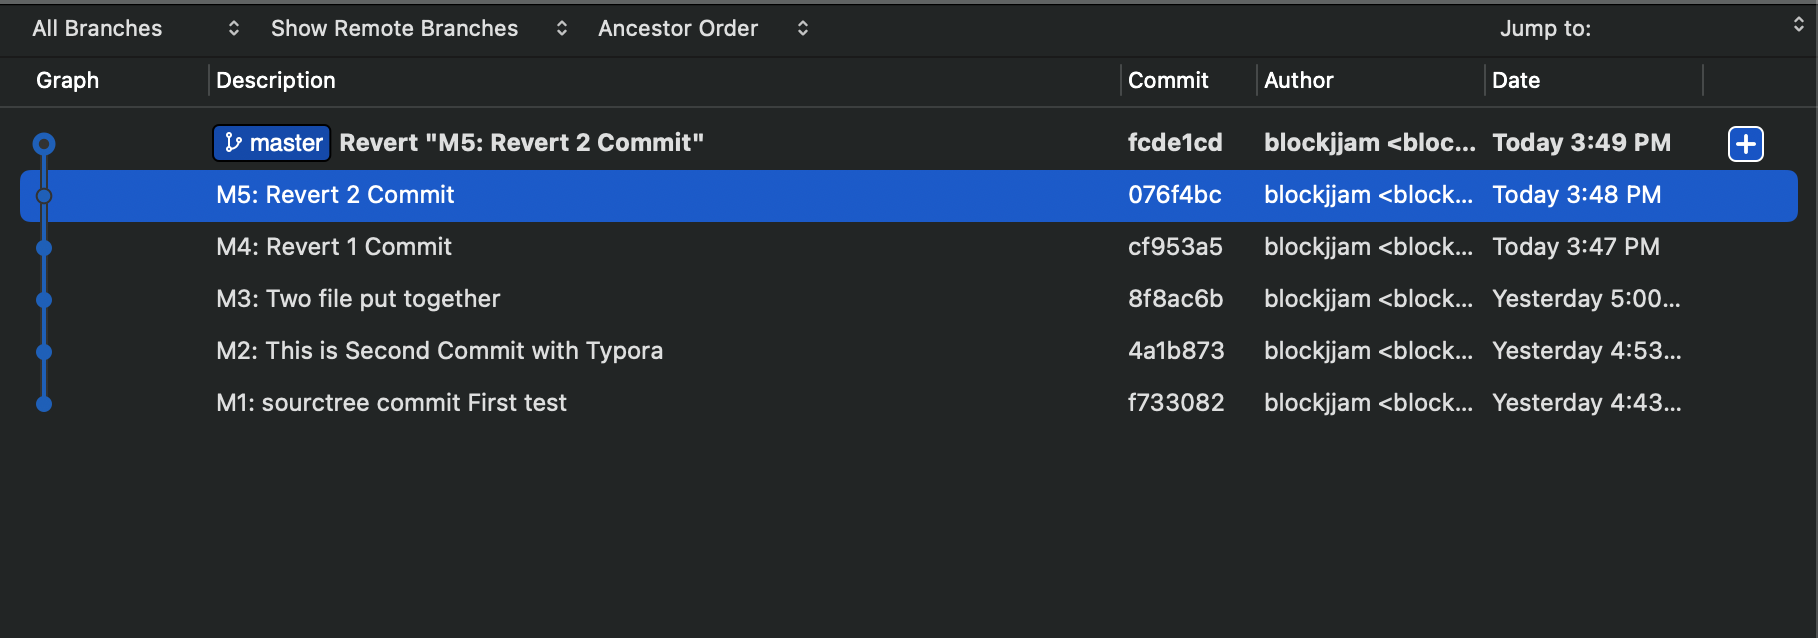
Task: Click the Commit column header
Action: (x=1168, y=80)
